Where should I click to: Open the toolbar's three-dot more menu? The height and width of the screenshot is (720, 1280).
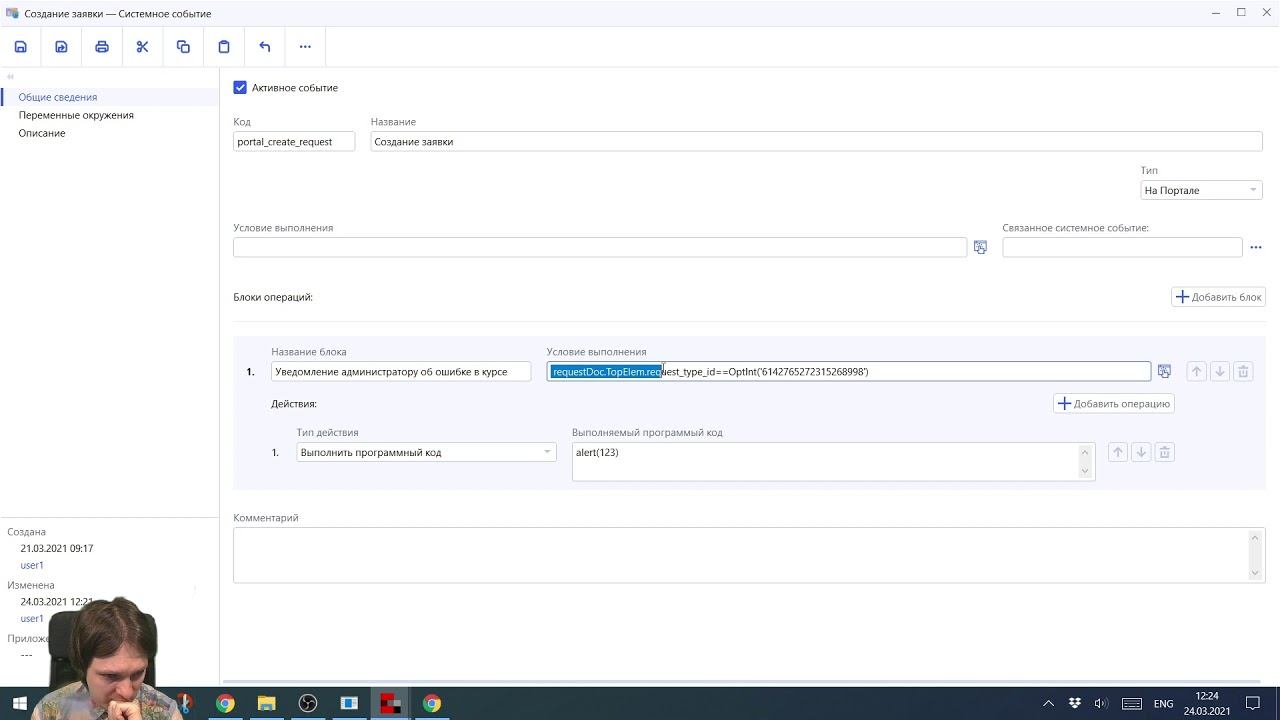[x=305, y=47]
